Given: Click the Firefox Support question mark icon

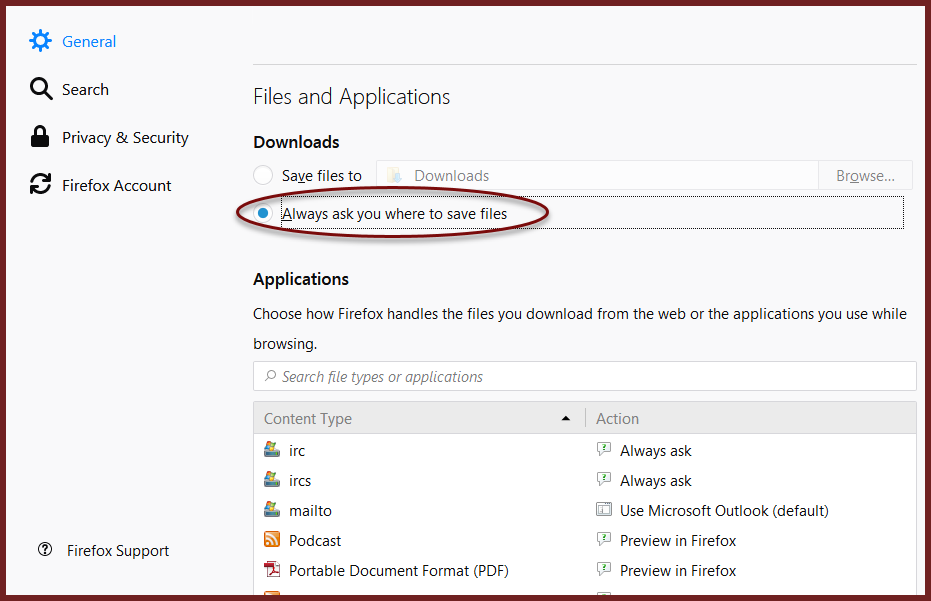Looking at the screenshot, I should point(45,549).
